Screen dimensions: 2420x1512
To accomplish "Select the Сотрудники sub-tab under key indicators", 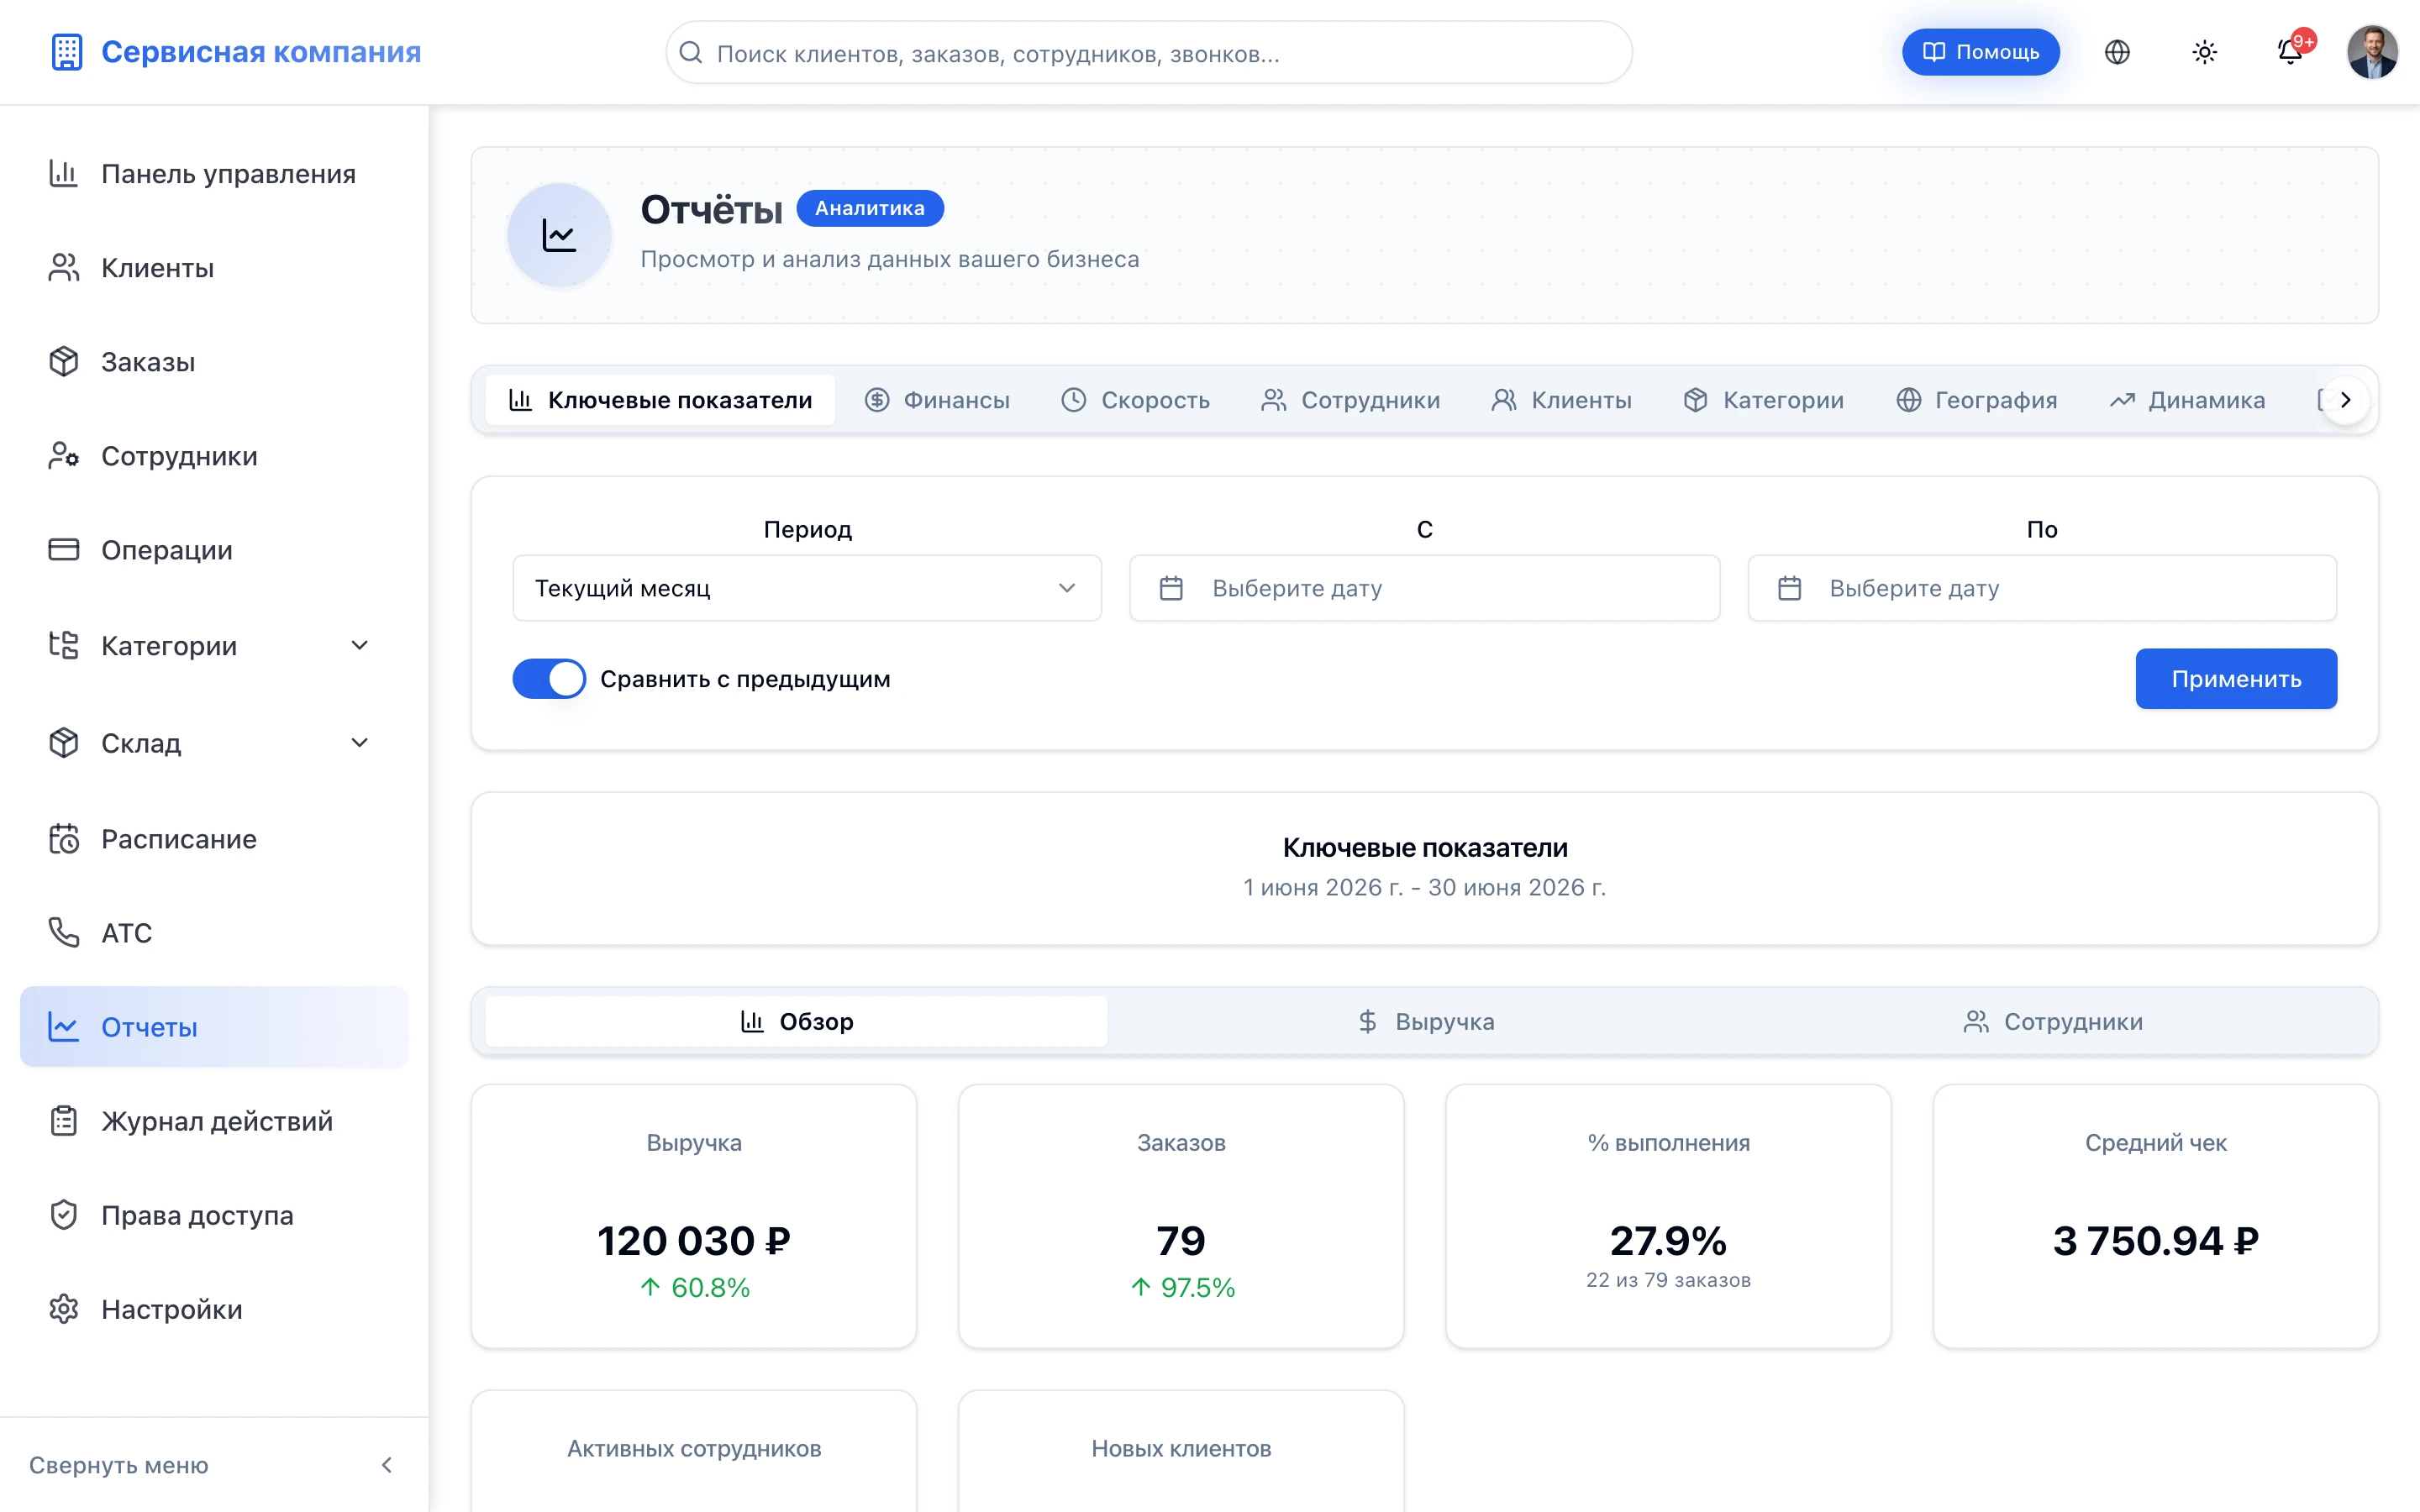I will click(2053, 1021).
